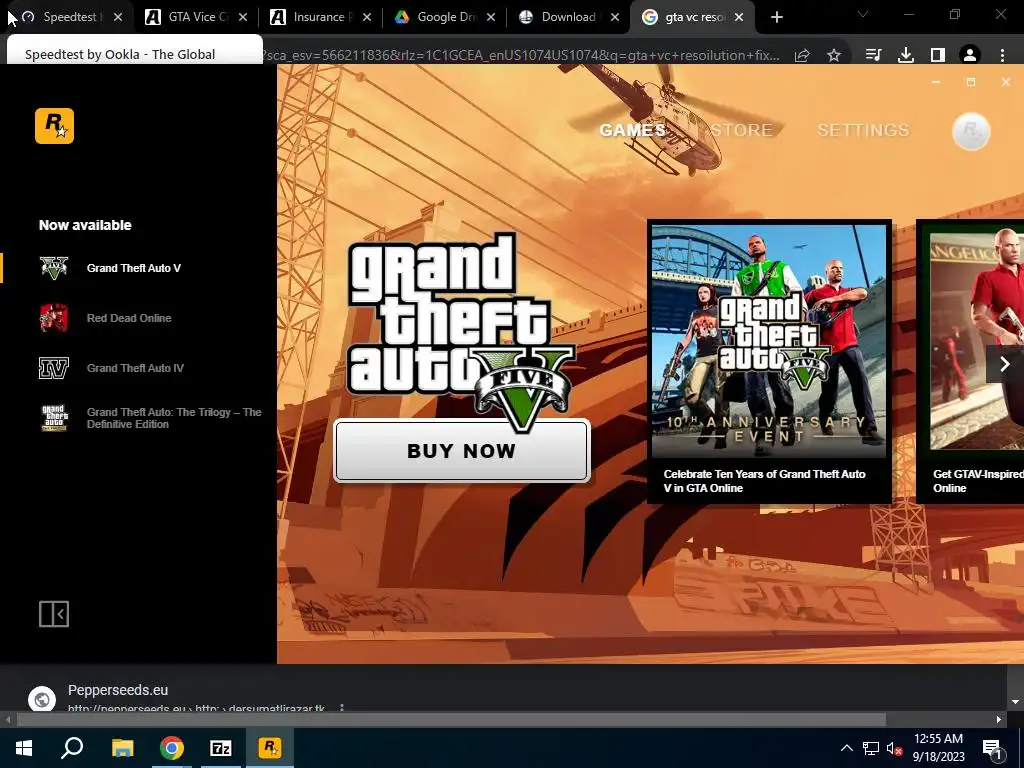
Task: Open the Pepperseeds.eu search result
Action: click(118, 690)
